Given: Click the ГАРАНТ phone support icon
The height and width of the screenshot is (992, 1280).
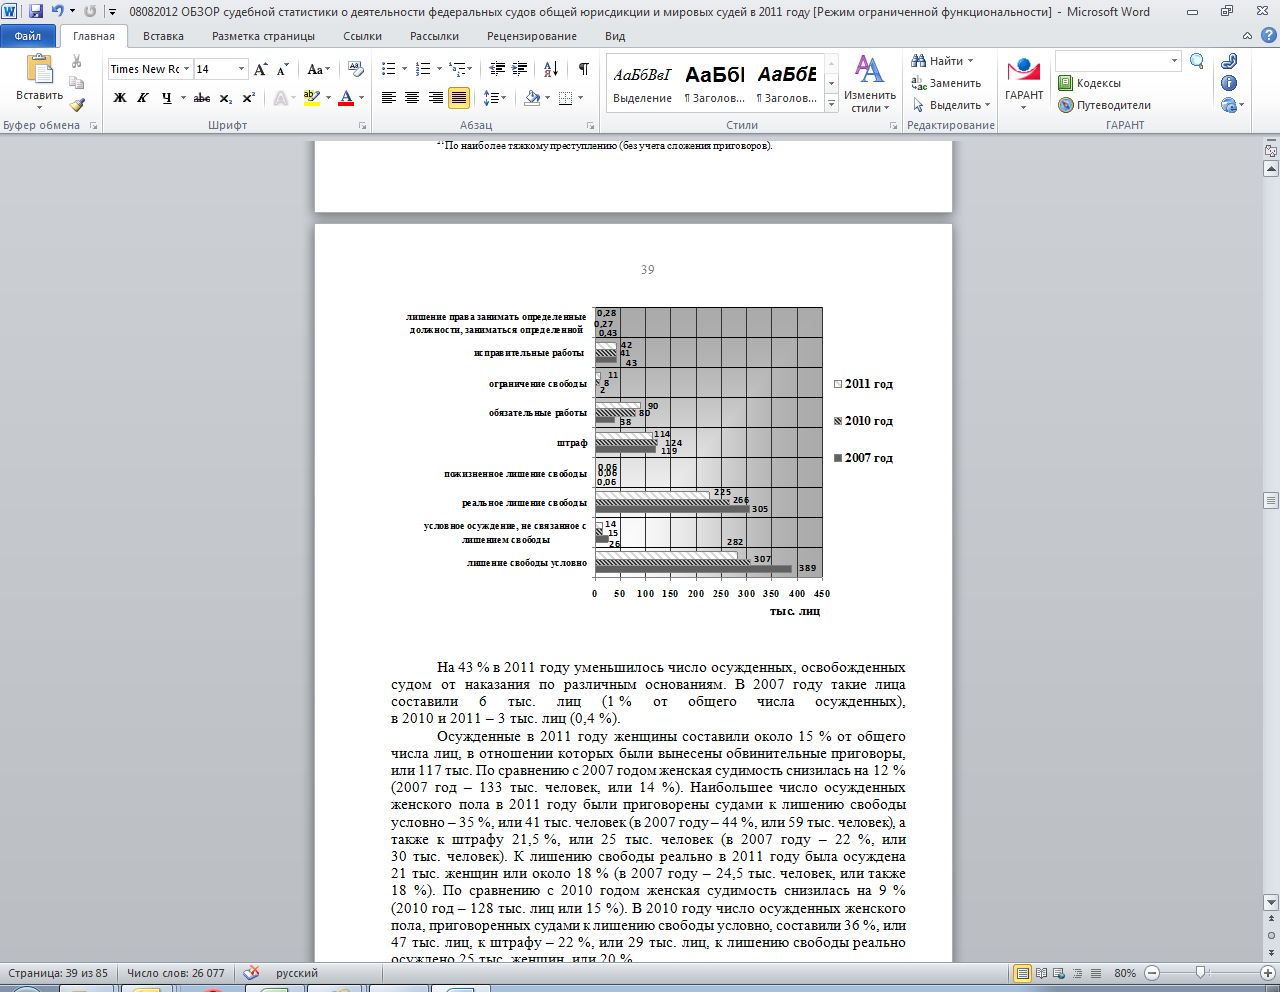Looking at the screenshot, I should coord(1229,62).
